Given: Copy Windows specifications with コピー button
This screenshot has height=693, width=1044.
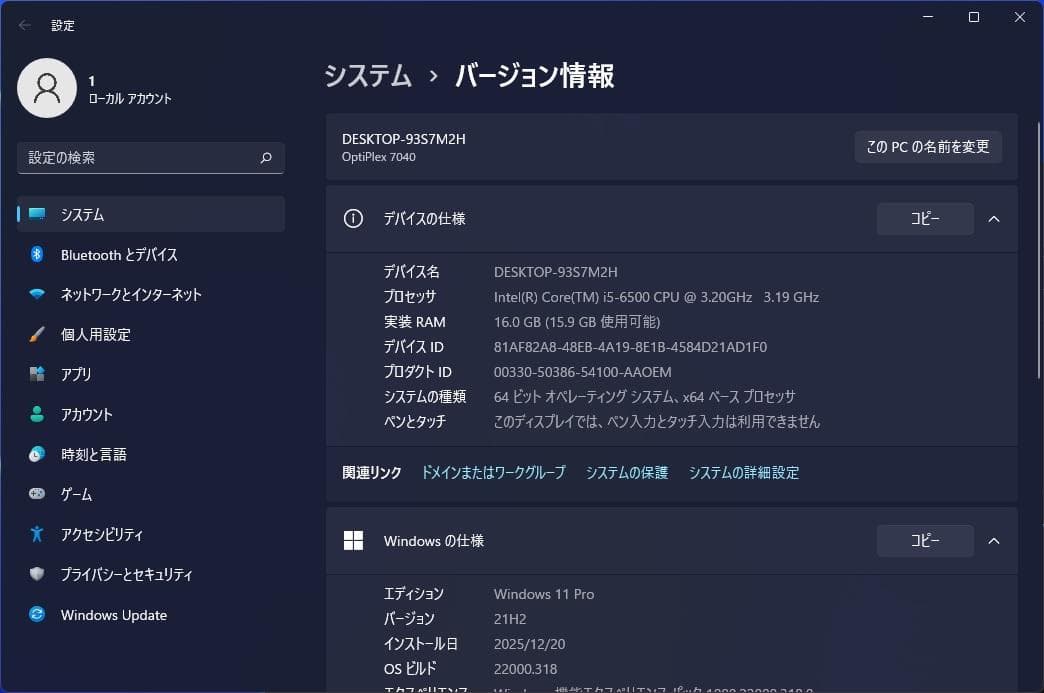Looking at the screenshot, I should pyautogui.click(x=924, y=541).
